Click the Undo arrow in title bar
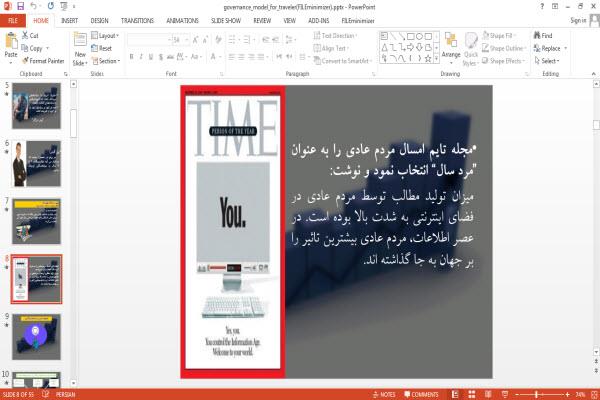The image size is (600, 400). [34, 6]
